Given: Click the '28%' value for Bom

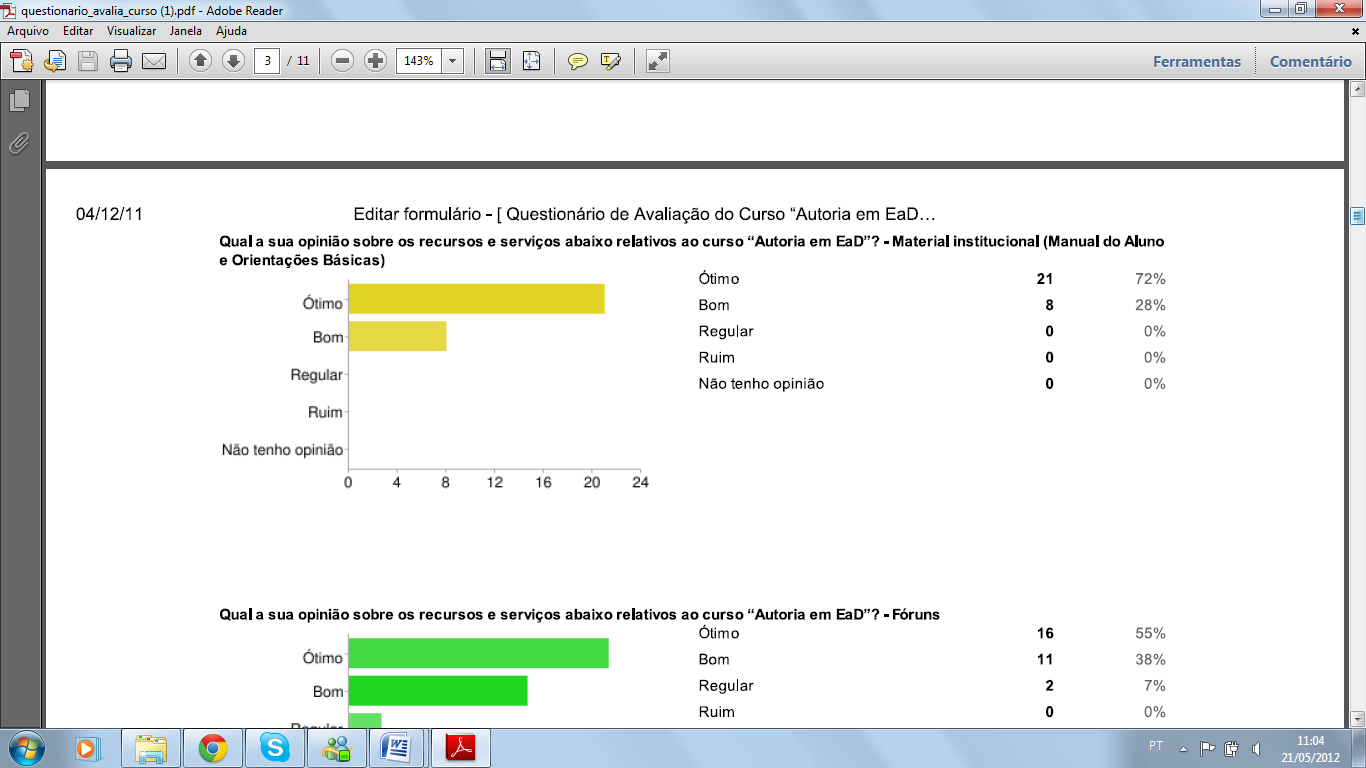Looking at the screenshot, I should click(1151, 305).
